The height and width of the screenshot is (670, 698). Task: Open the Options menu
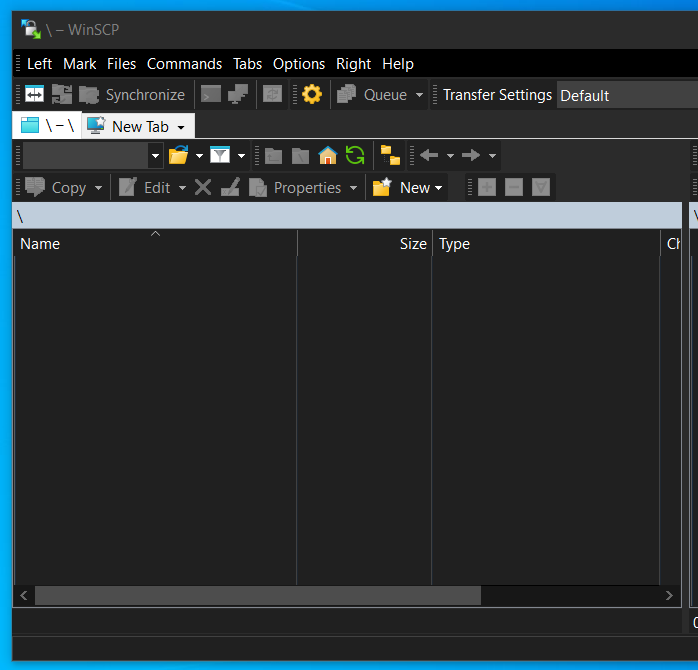click(299, 64)
